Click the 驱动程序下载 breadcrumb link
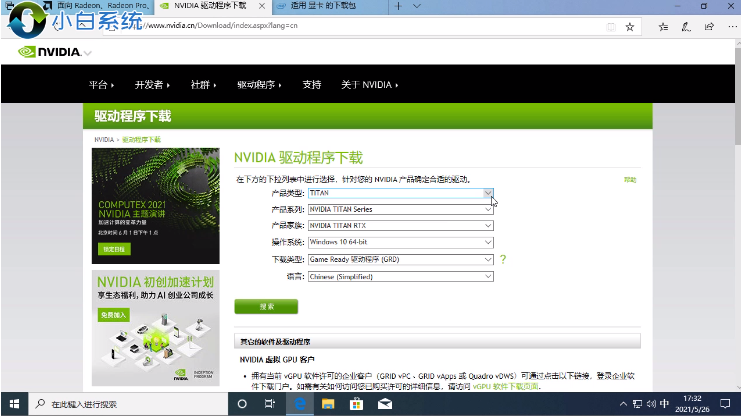 tap(141, 139)
